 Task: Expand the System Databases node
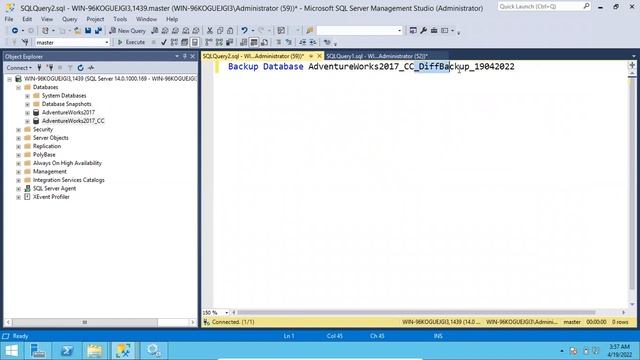click(27, 96)
